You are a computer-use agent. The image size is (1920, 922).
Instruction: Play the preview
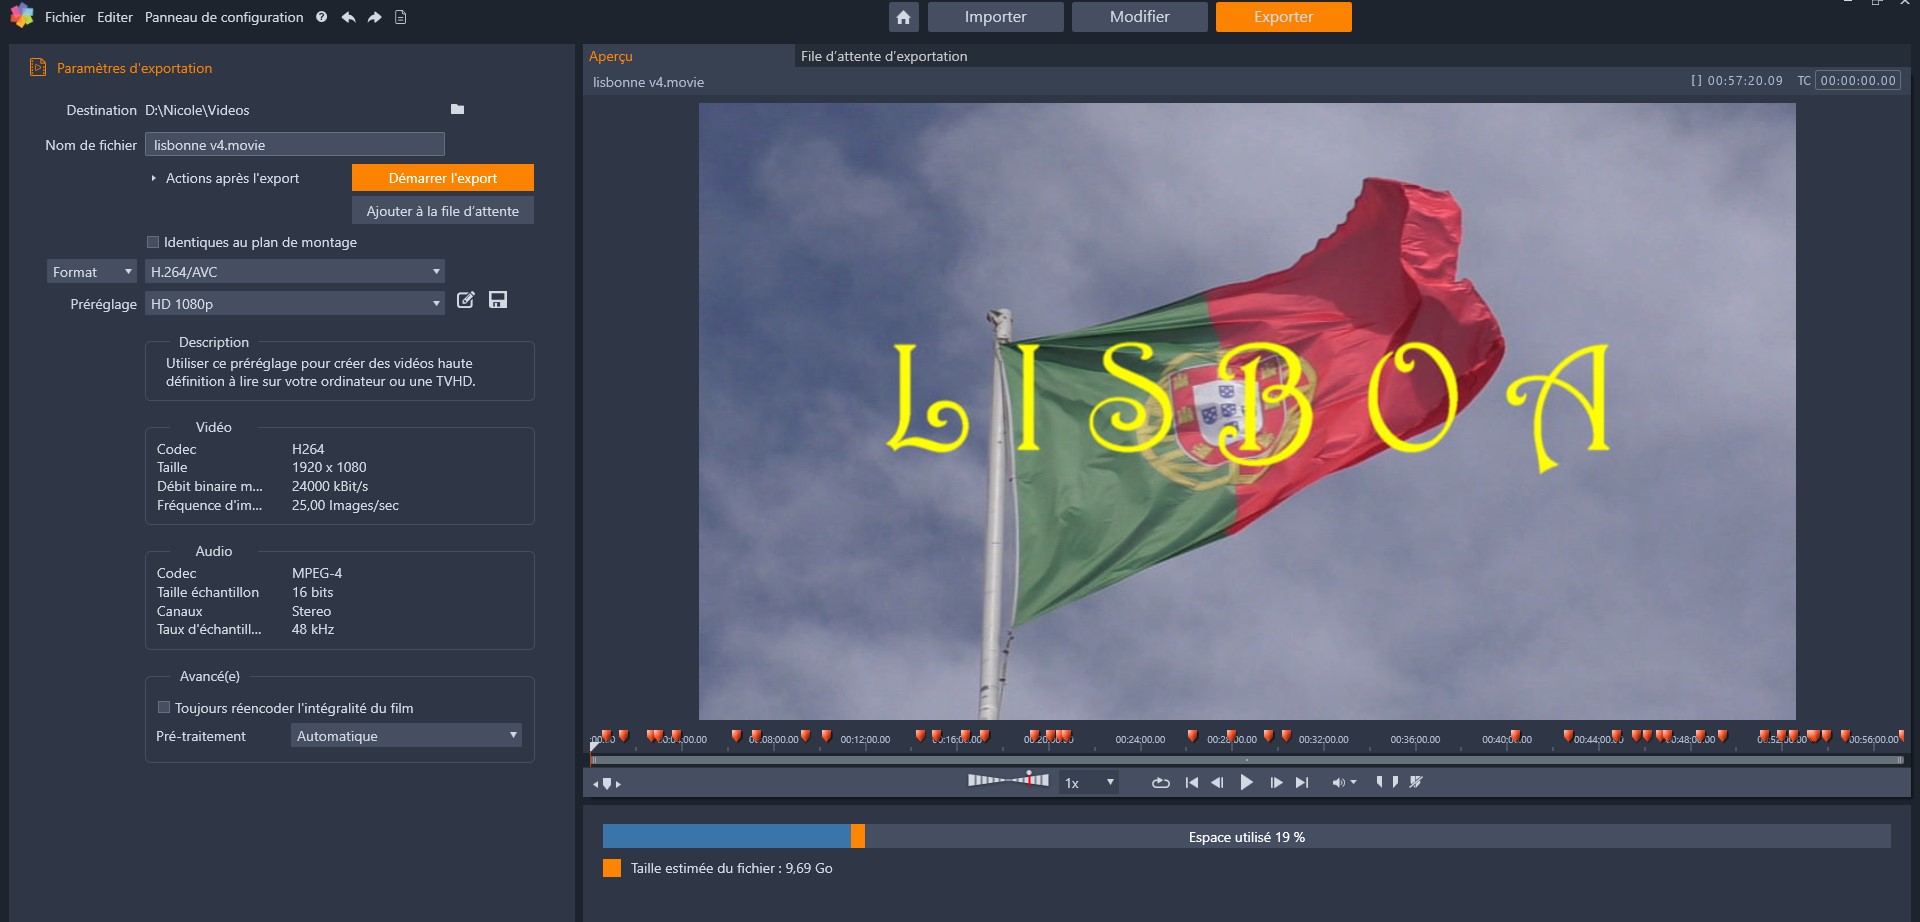click(1246, 782)
